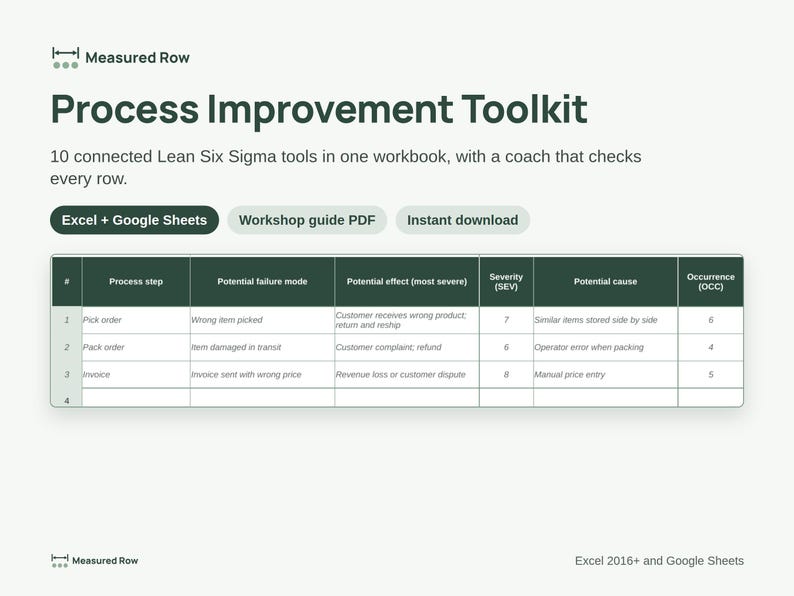The width and height of the screenshot is (794, 596).
Task: Click the empty Process step cell in row 4
Action: pos(136,398)
